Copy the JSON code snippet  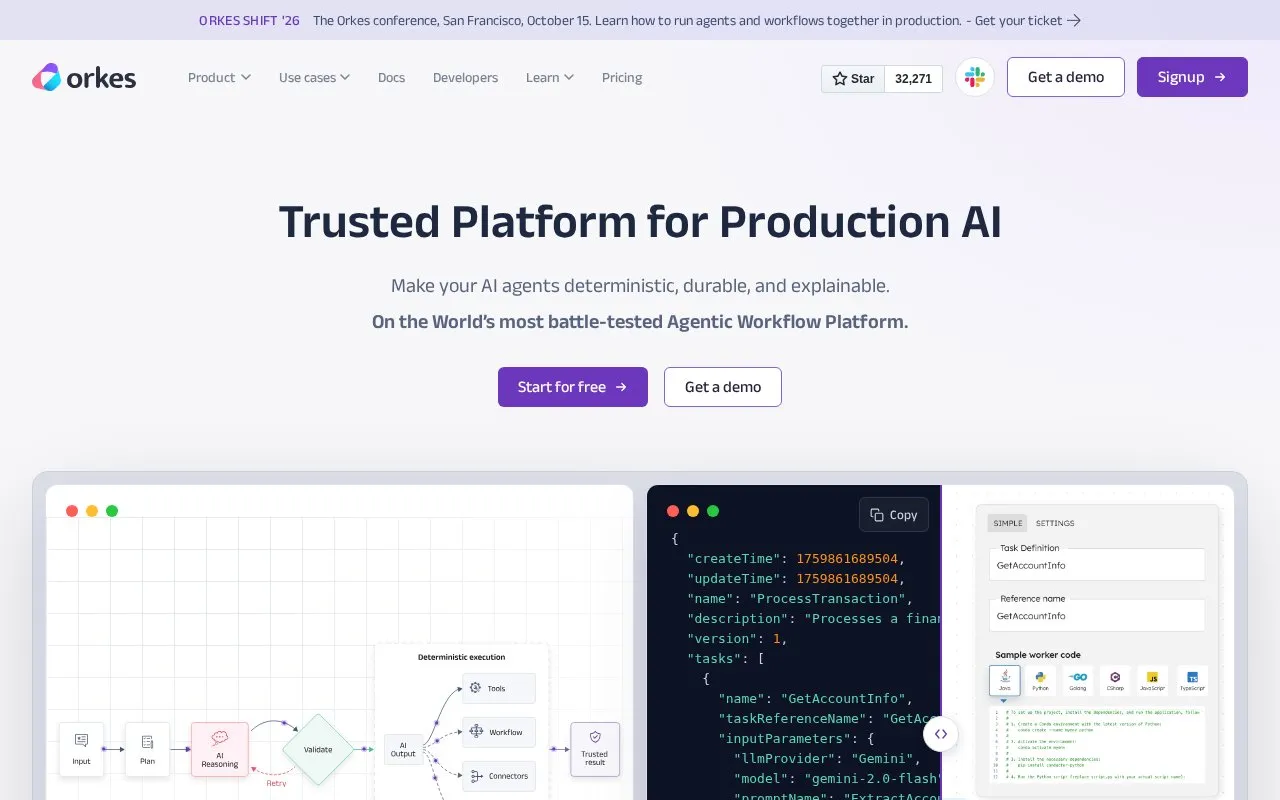[x=894, y=515]
